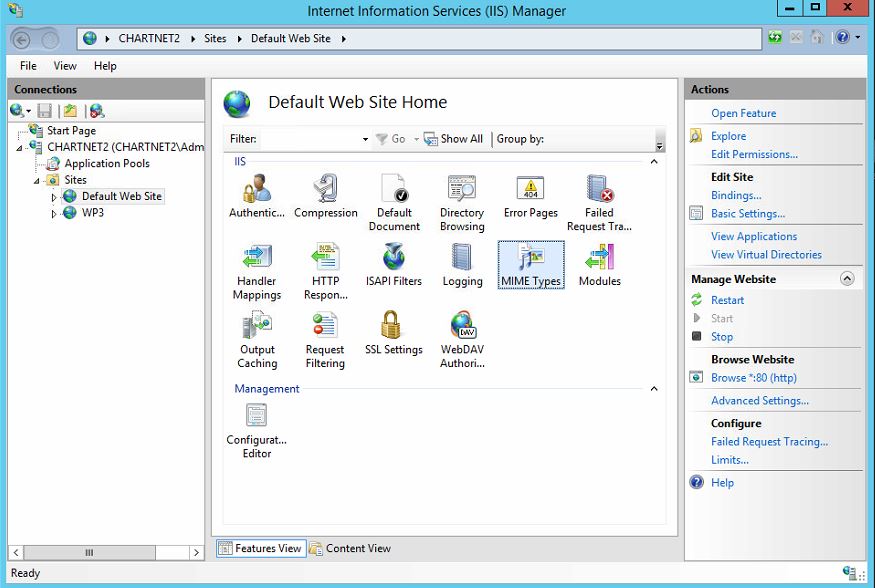Open HTTP Response Headers feature

pyautogui.click(x=325, y=271)
